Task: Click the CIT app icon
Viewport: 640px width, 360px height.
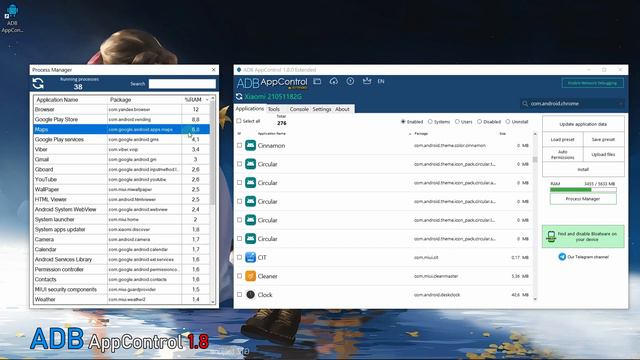Action: click(x=250, y=257)
